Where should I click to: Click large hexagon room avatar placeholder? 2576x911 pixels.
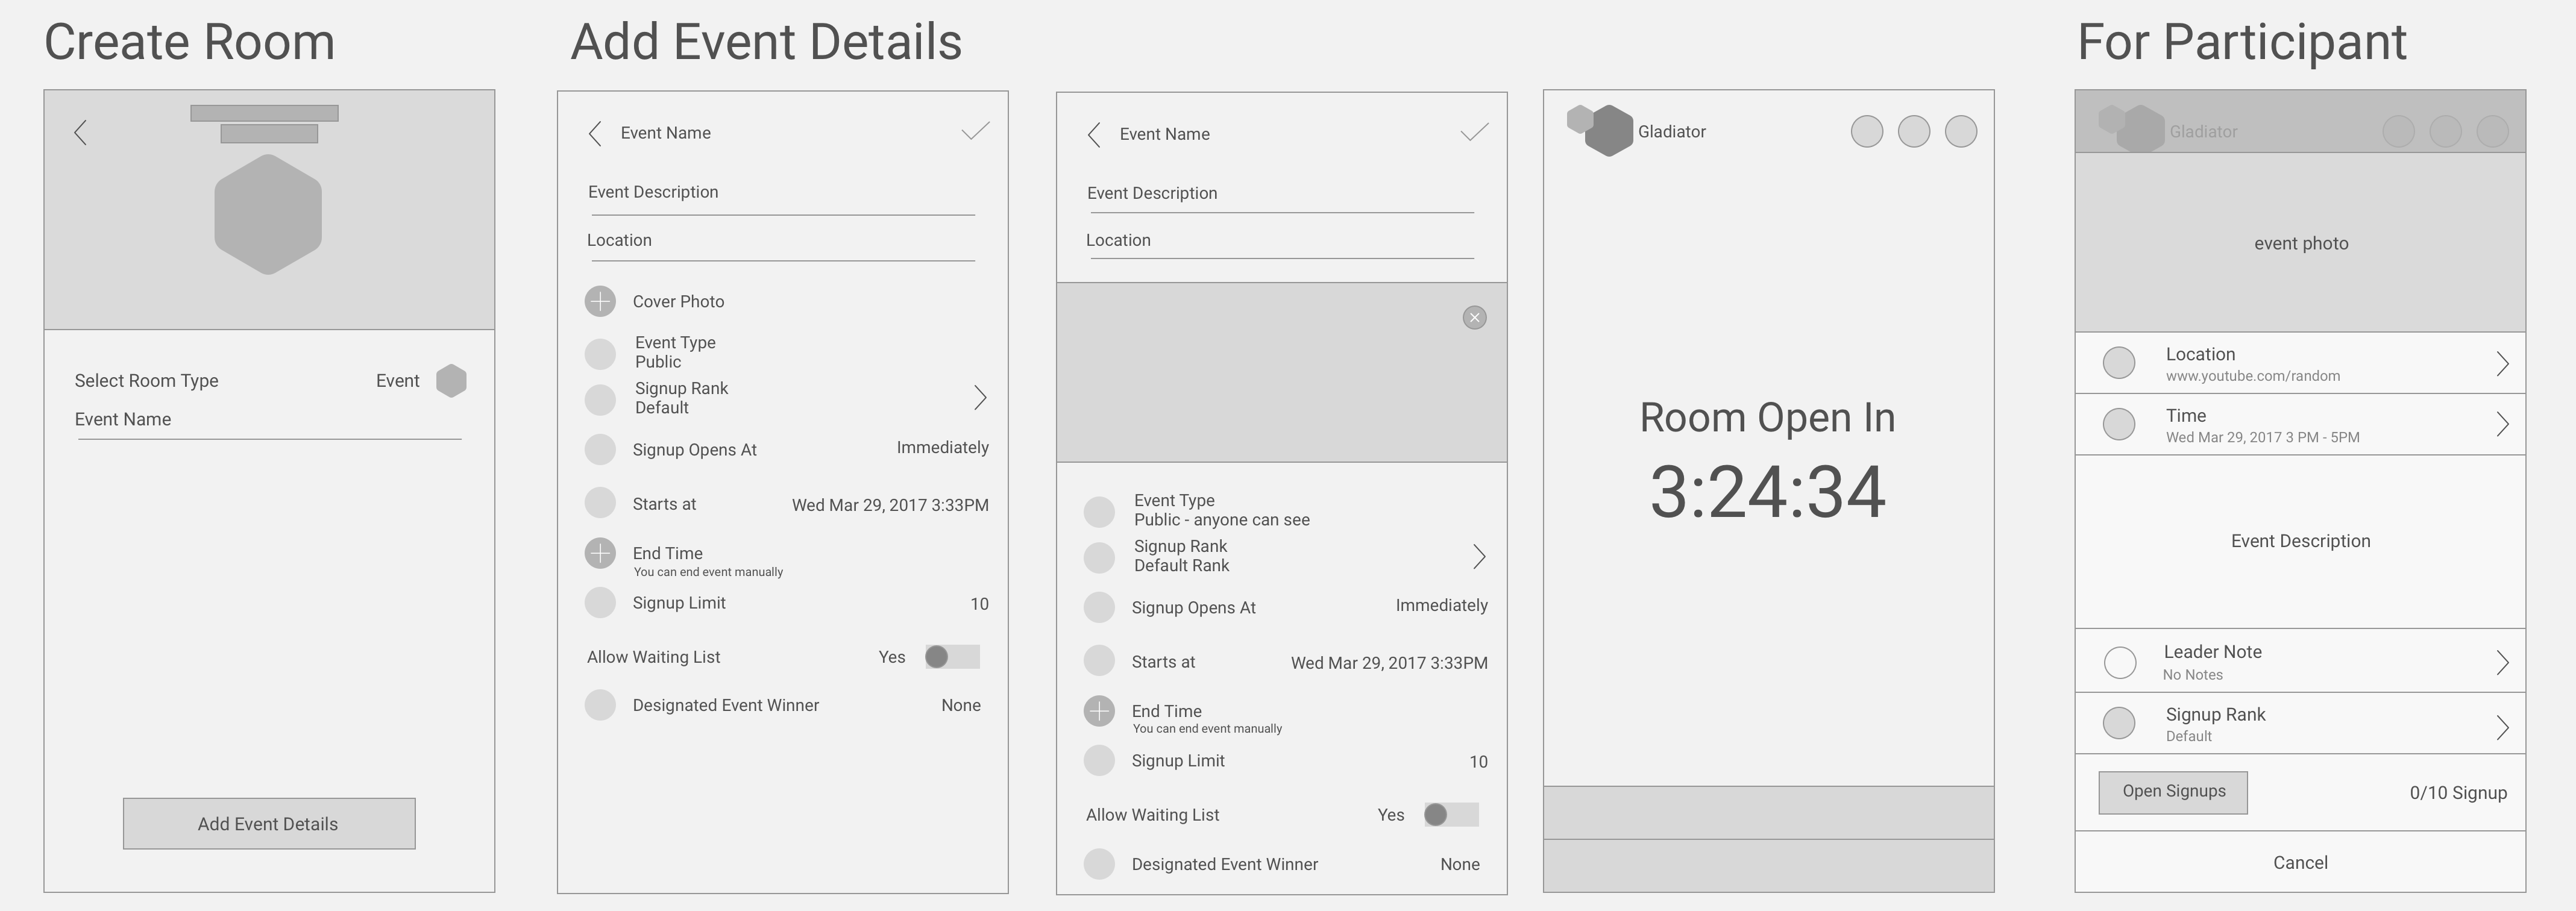click(x=268, y=214)
